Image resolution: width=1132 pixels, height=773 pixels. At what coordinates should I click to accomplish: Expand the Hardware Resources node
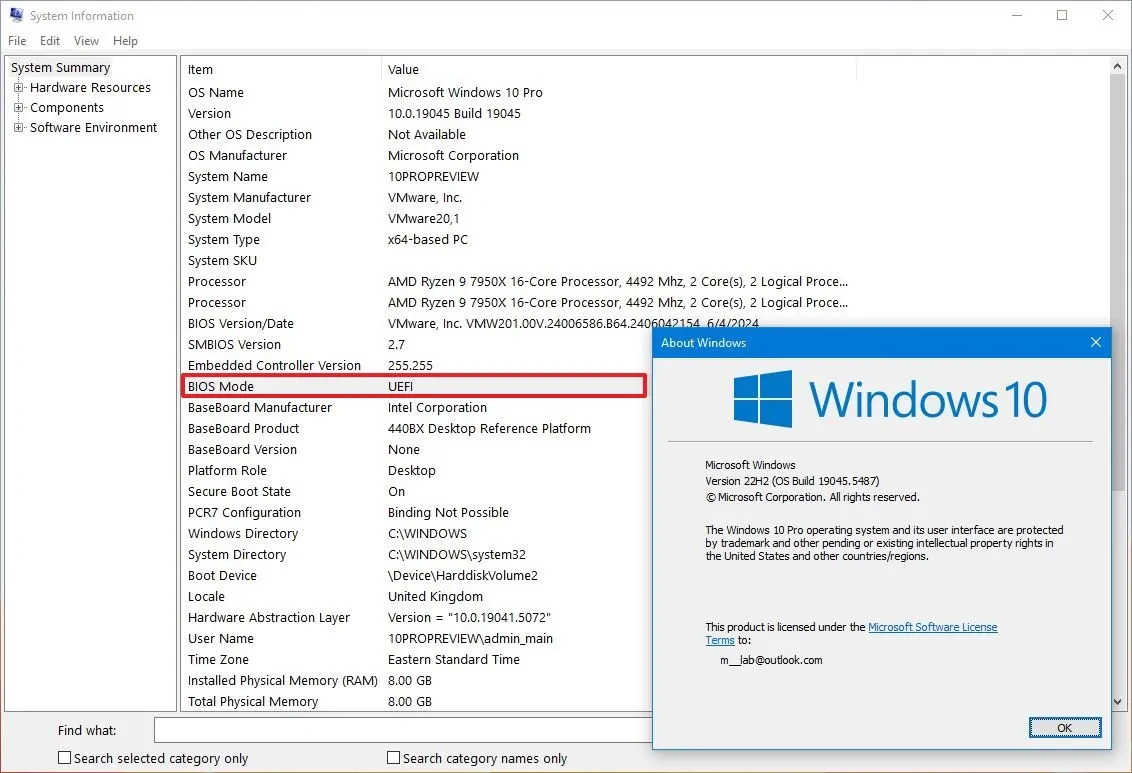click(x=21, y=87)
